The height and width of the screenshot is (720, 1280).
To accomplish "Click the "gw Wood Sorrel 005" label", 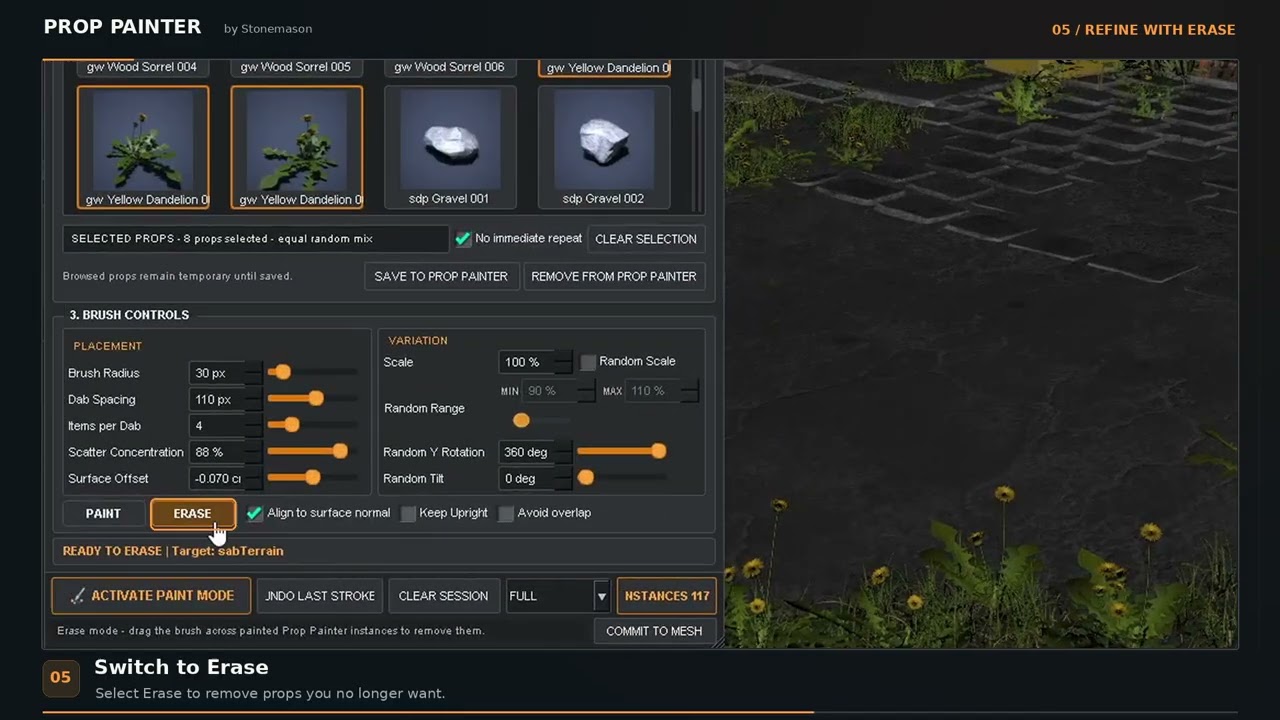I will point(296,67).
